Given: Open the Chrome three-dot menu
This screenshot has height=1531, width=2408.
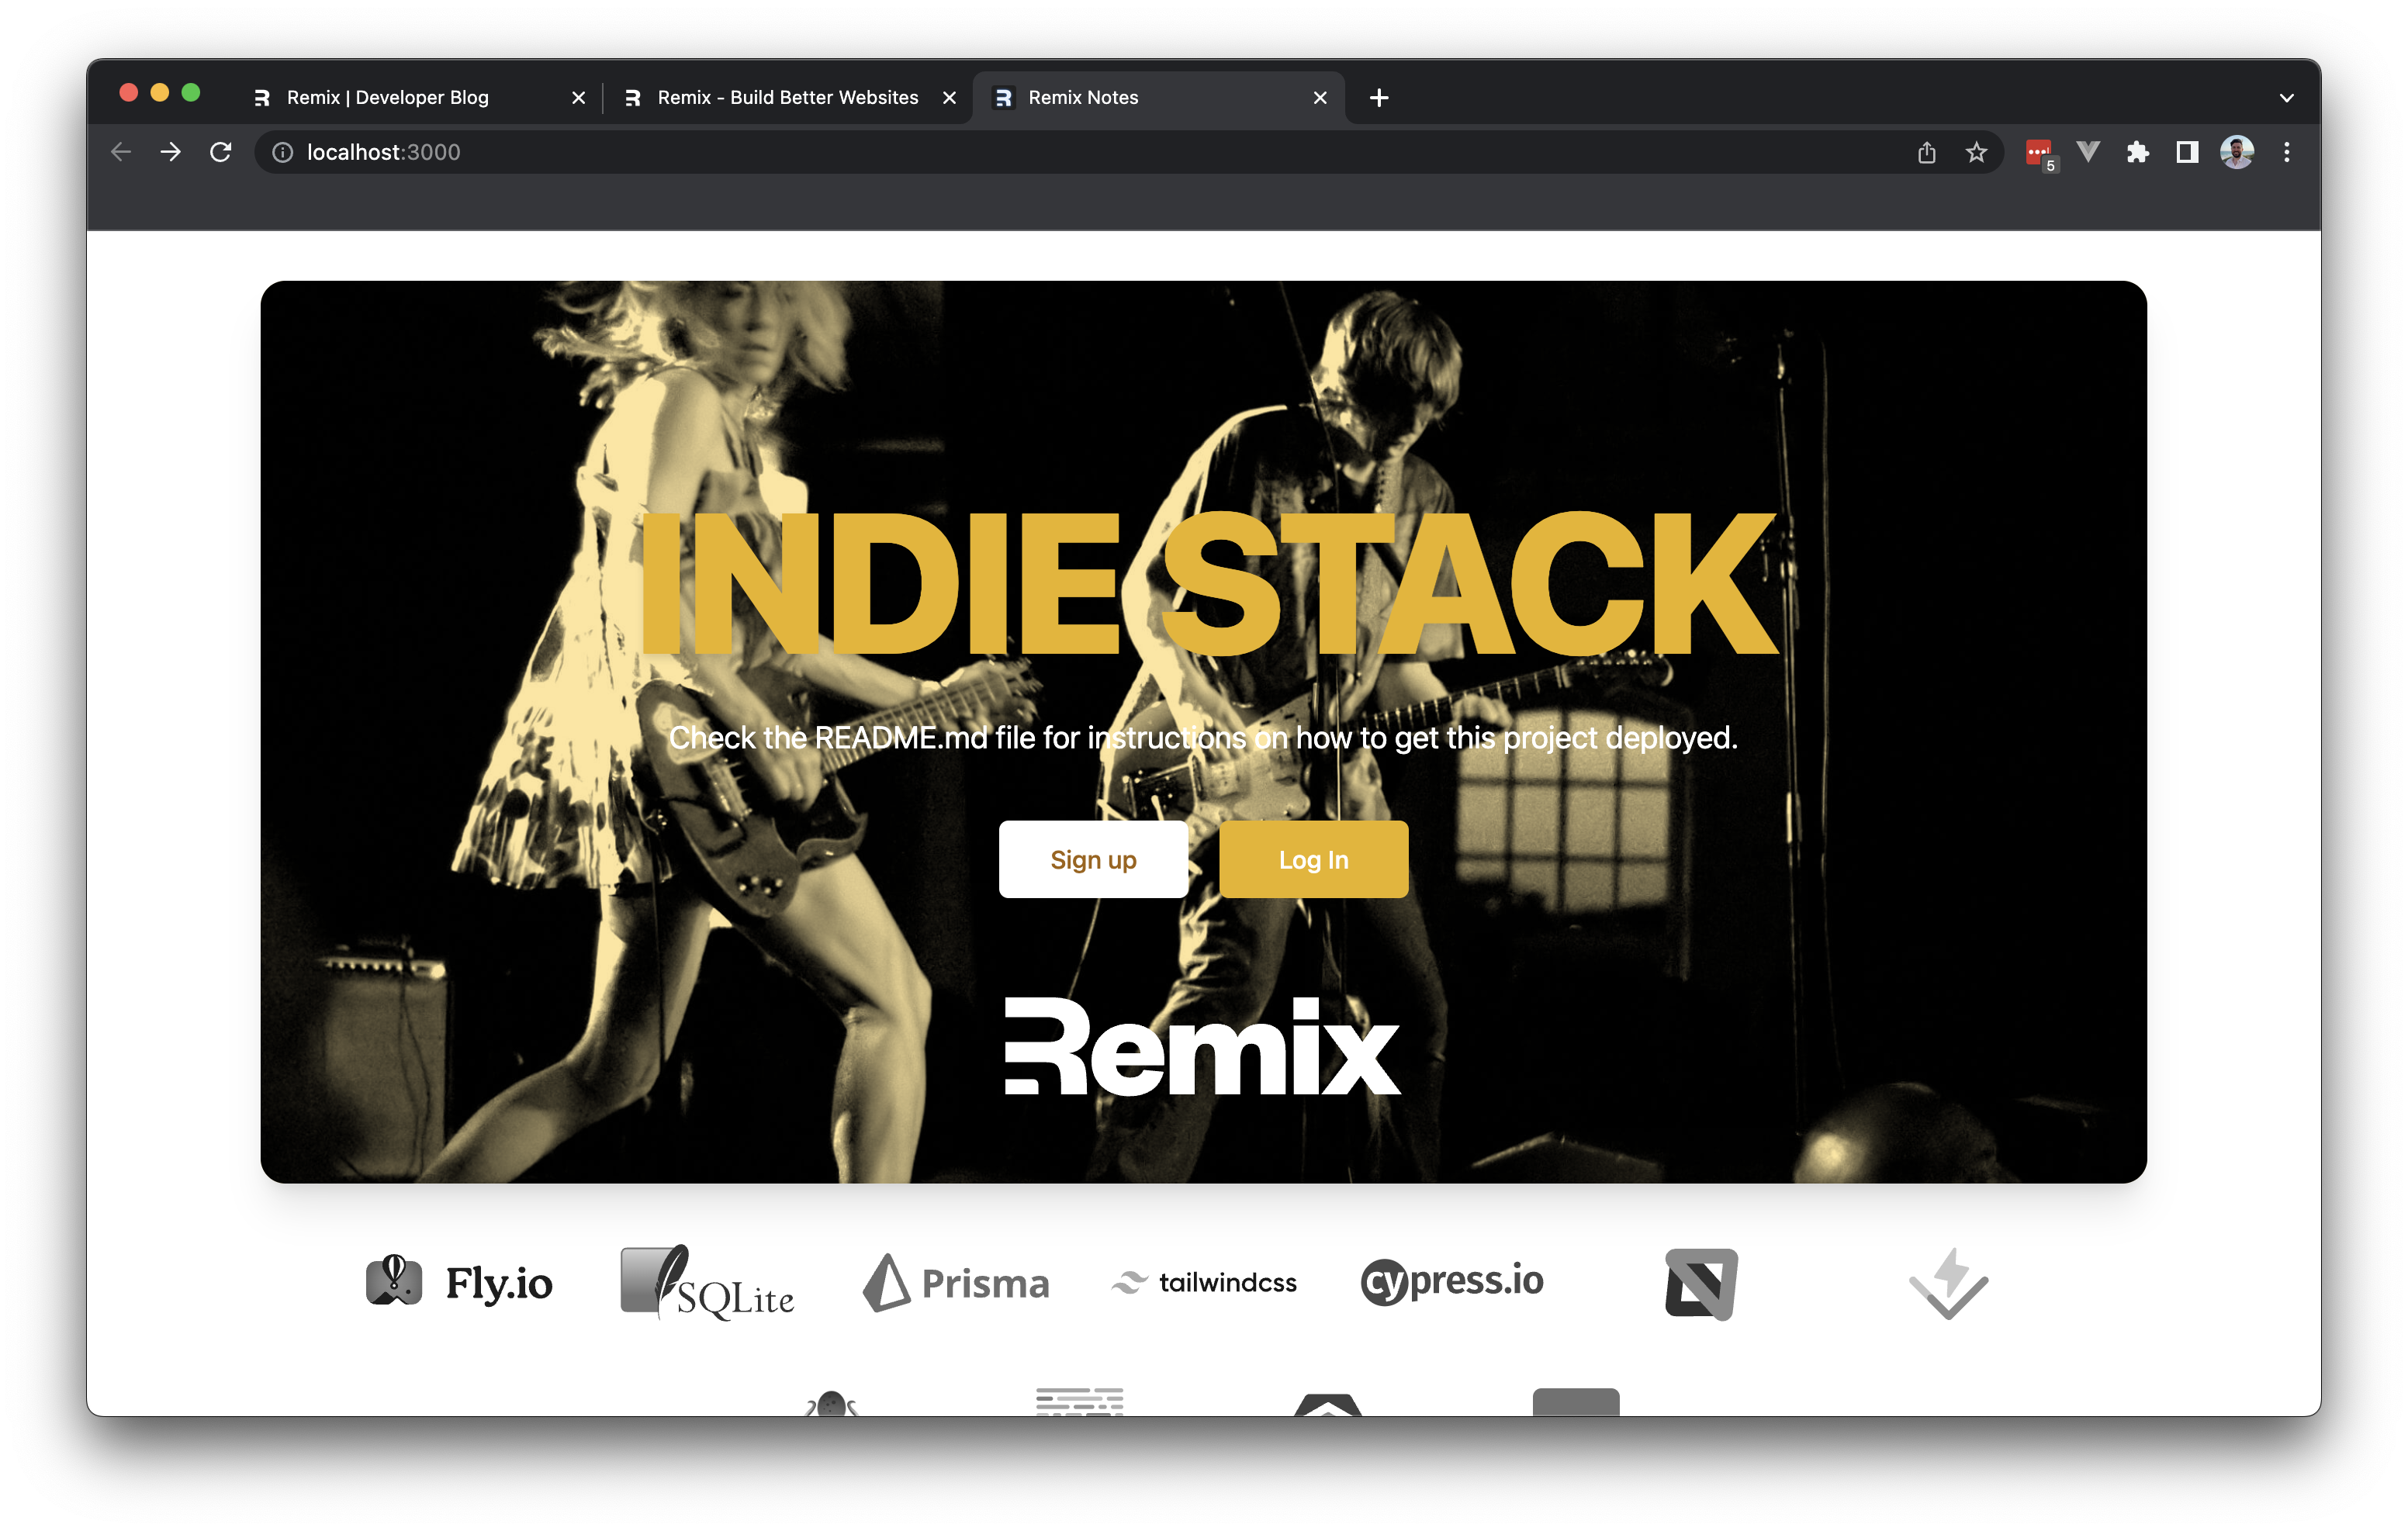Looking at the screenshot, I should point(2286,152).
